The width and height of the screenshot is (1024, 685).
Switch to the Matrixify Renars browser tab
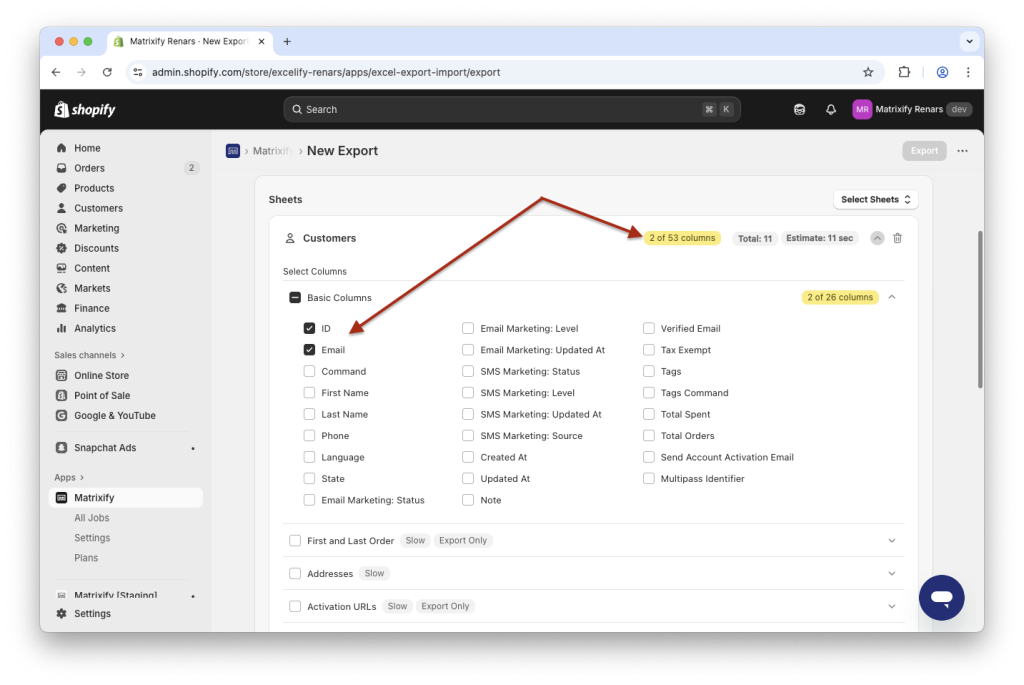pyautogui.click(x=190, y=41)
